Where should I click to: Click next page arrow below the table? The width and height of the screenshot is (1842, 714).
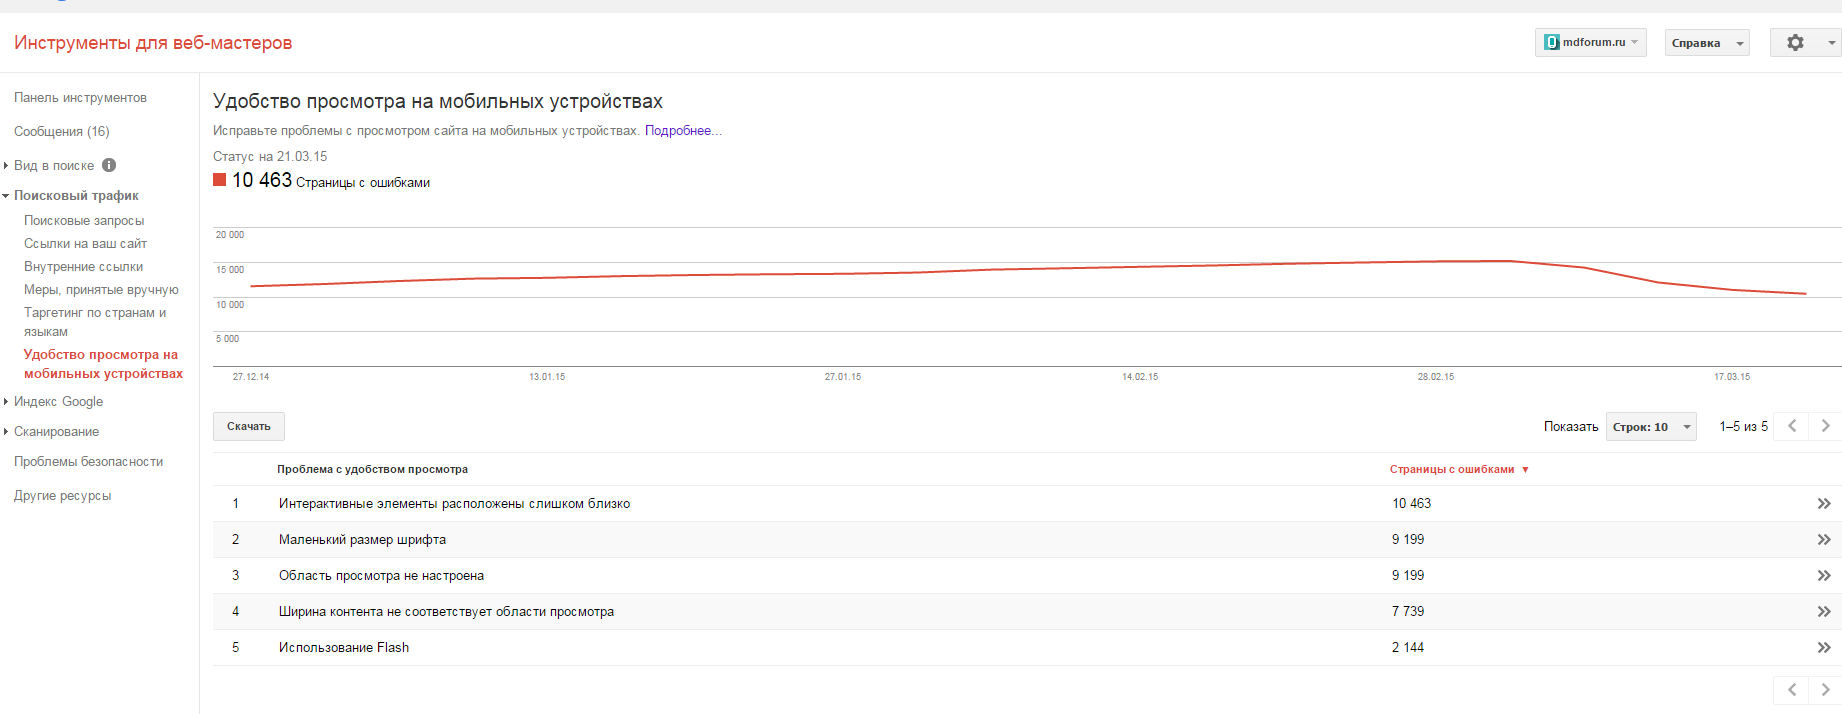coord(1825,690)
